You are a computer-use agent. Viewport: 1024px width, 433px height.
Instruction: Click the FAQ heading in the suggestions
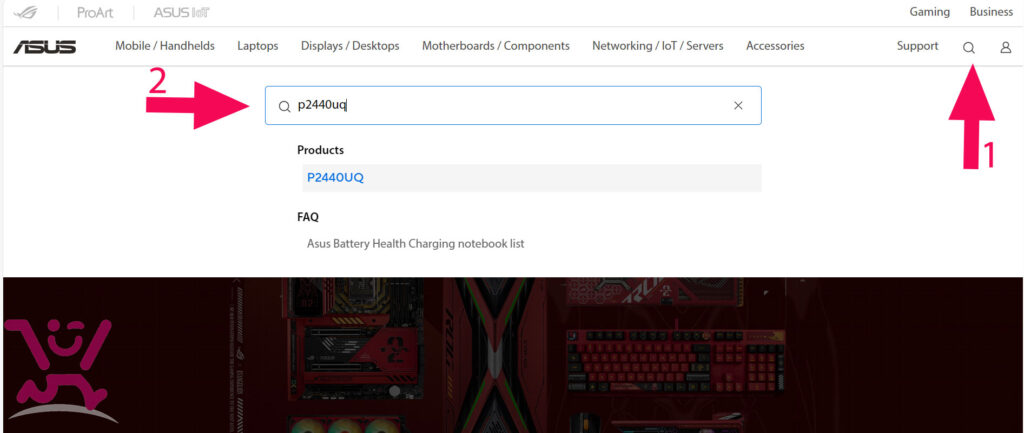tap(308, 217)
